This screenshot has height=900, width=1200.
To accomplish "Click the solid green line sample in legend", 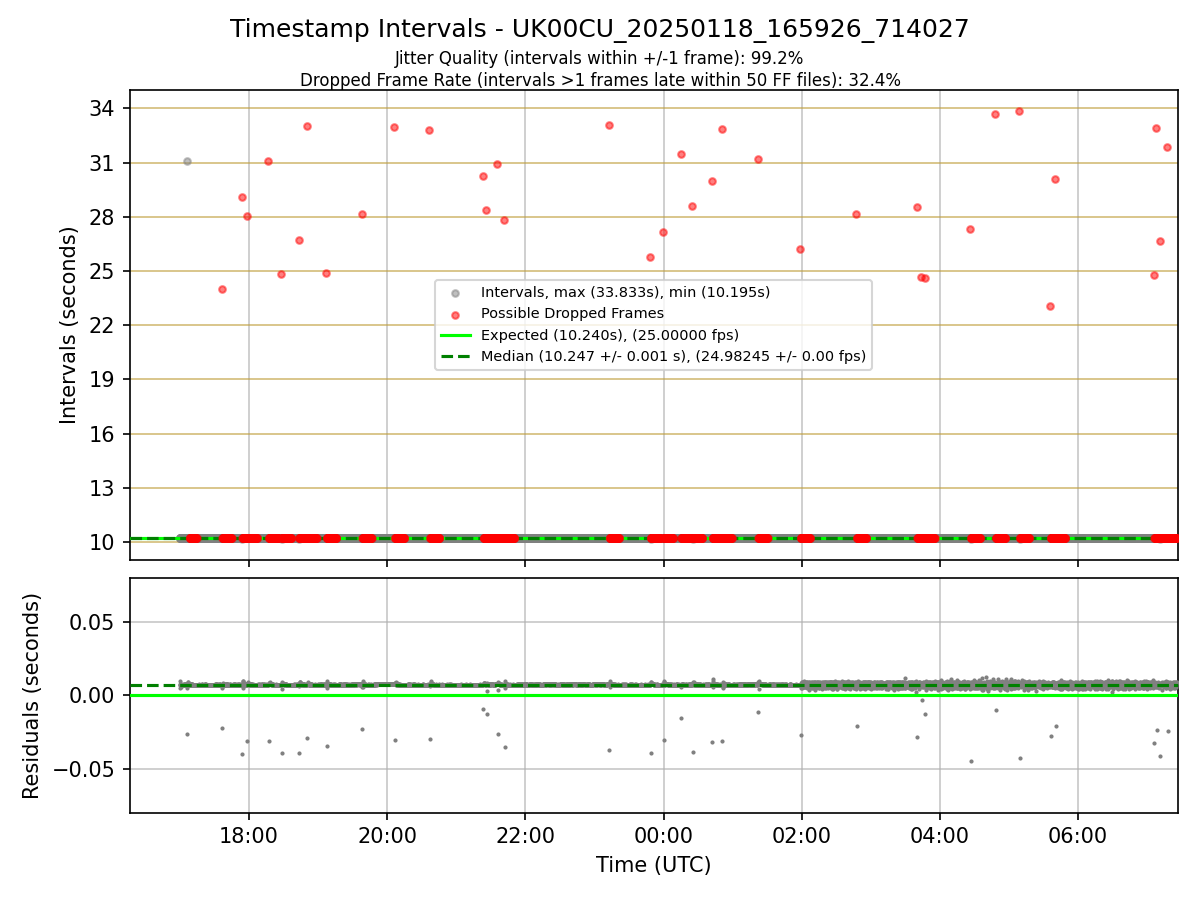I will 455,335.
